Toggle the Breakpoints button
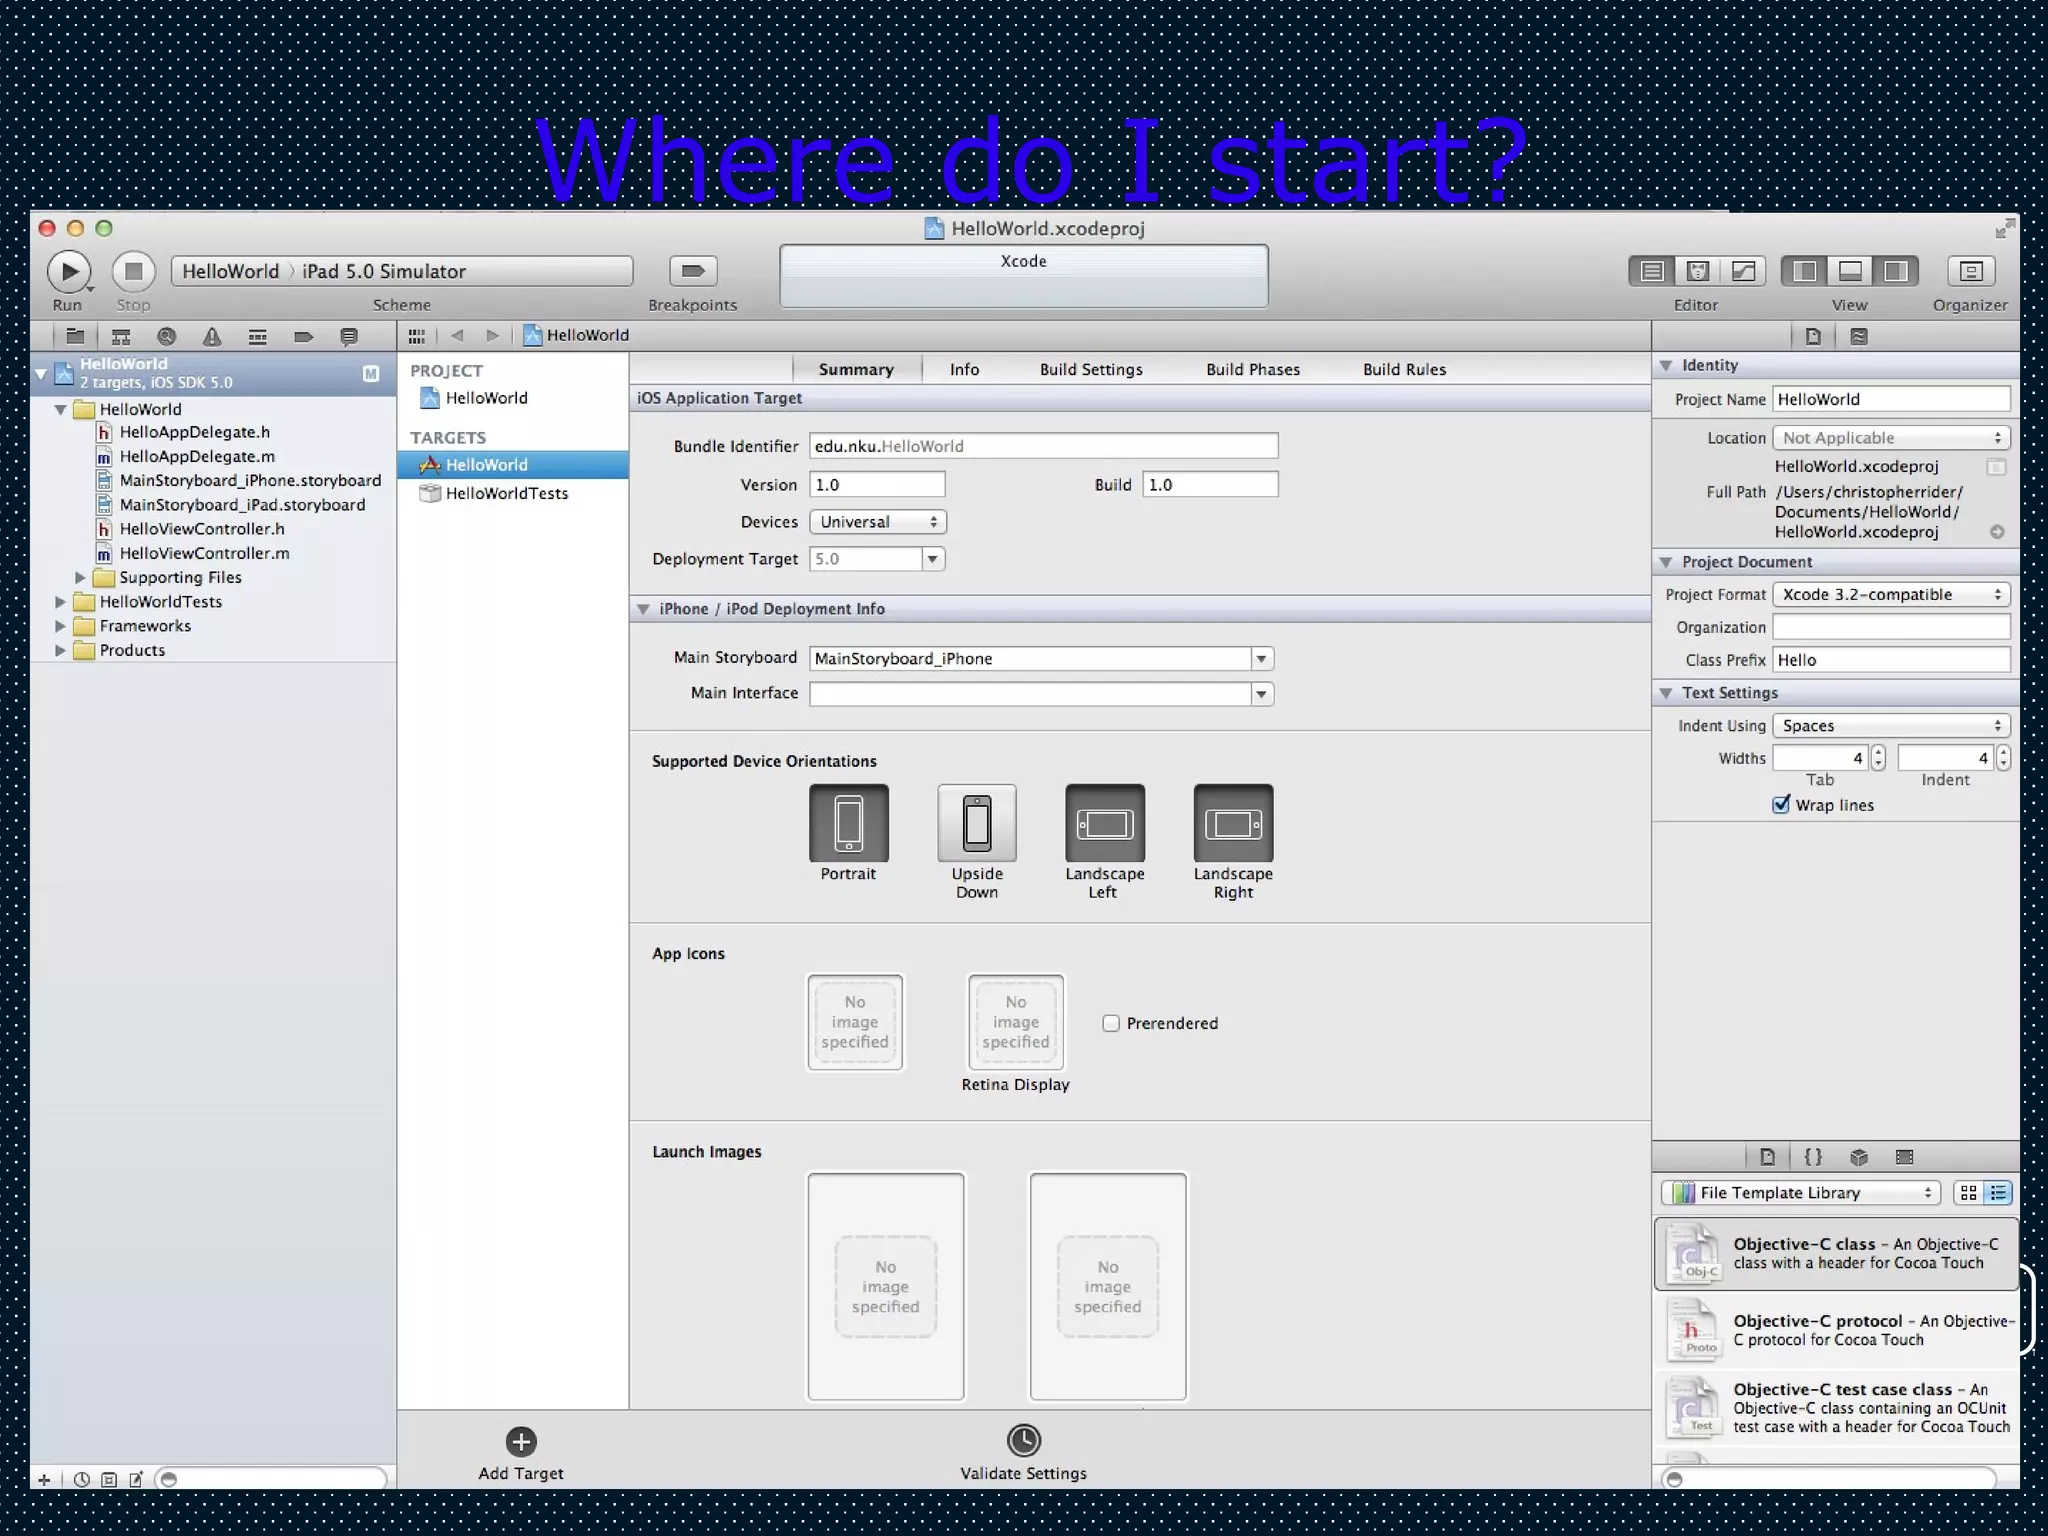2048x1536 pixels. 692,271
